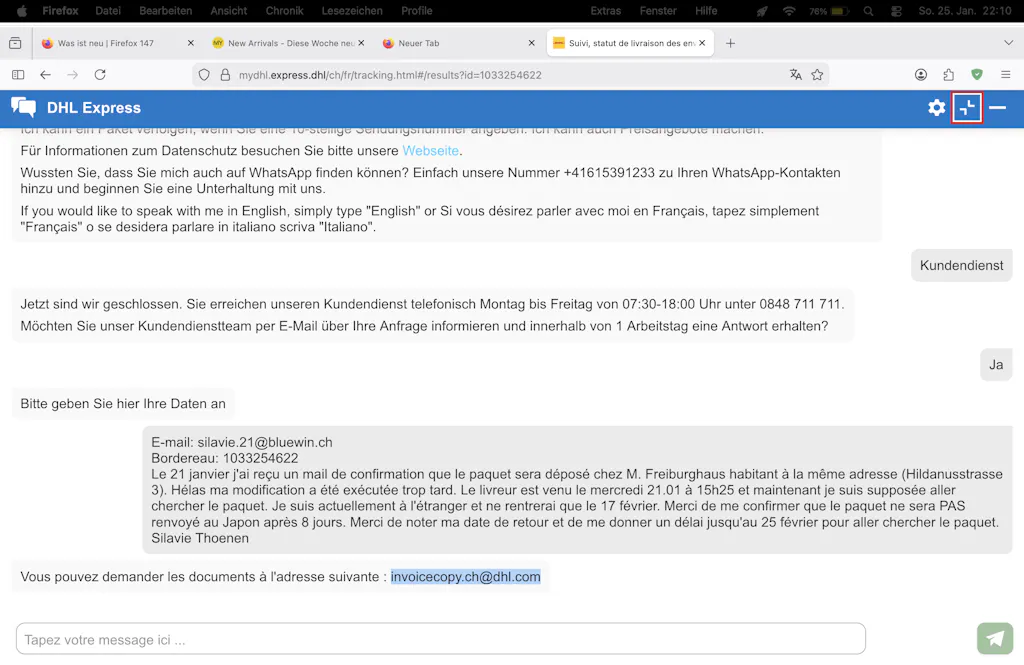Click the DHL Express chat bubbles logo
Image resolution: width=1024 pixels, height=665 pixels.
pos(24,108)
